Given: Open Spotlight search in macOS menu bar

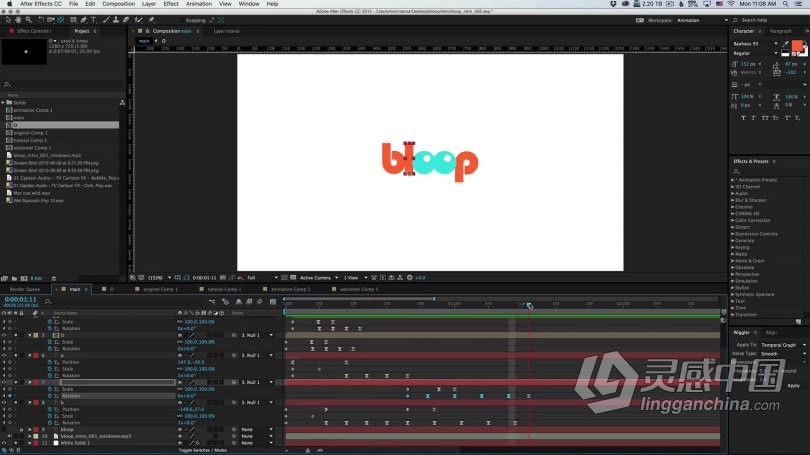Looking at the screenshot, I should coord(785,4).
